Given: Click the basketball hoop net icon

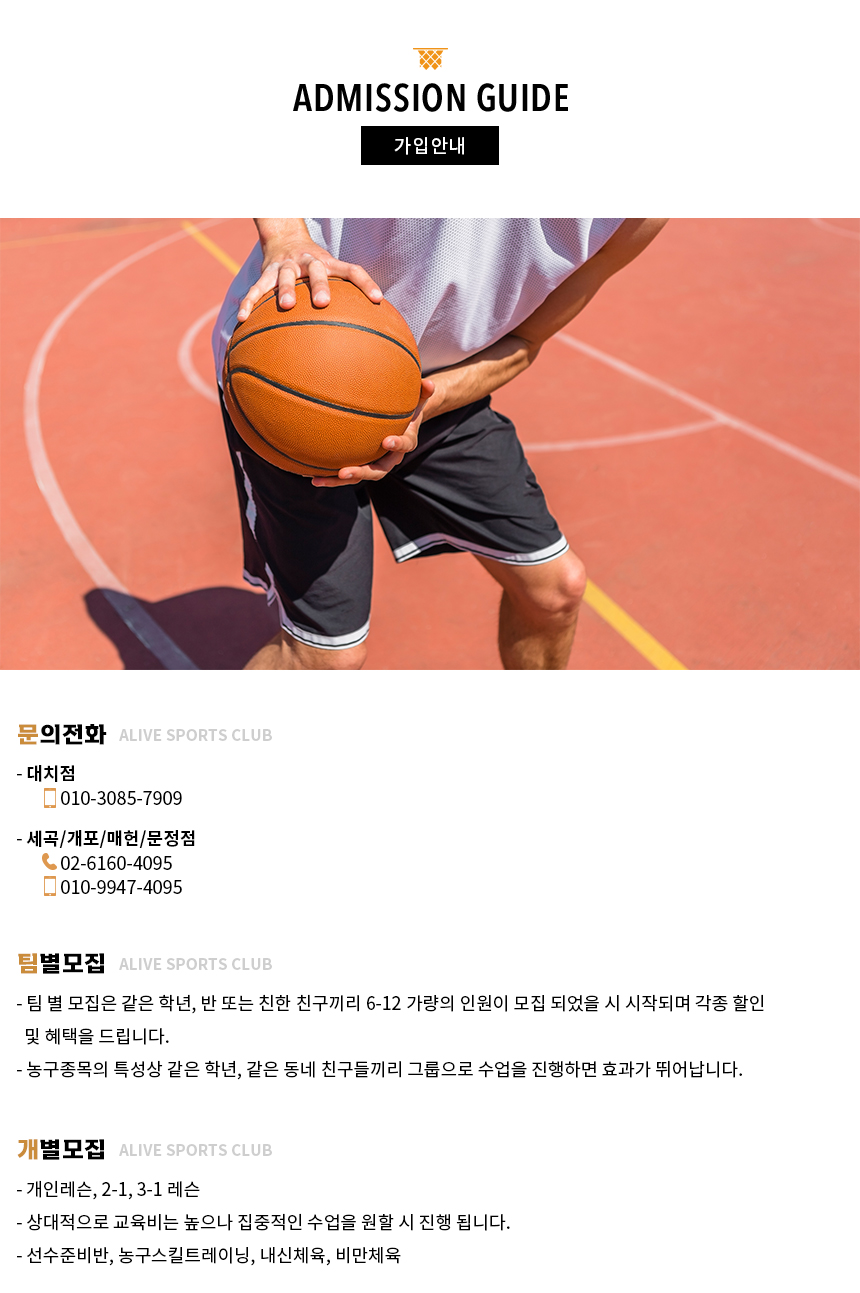Looking at the screenshot, I should (430, 59).
